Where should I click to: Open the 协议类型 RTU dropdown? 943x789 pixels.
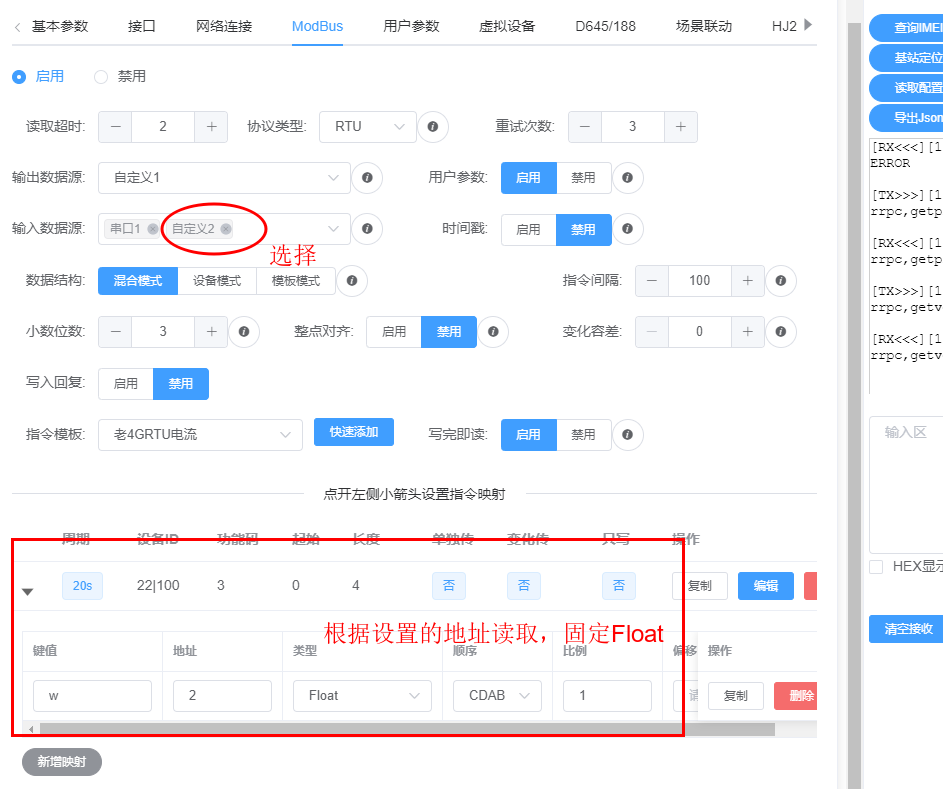[368, 127]
